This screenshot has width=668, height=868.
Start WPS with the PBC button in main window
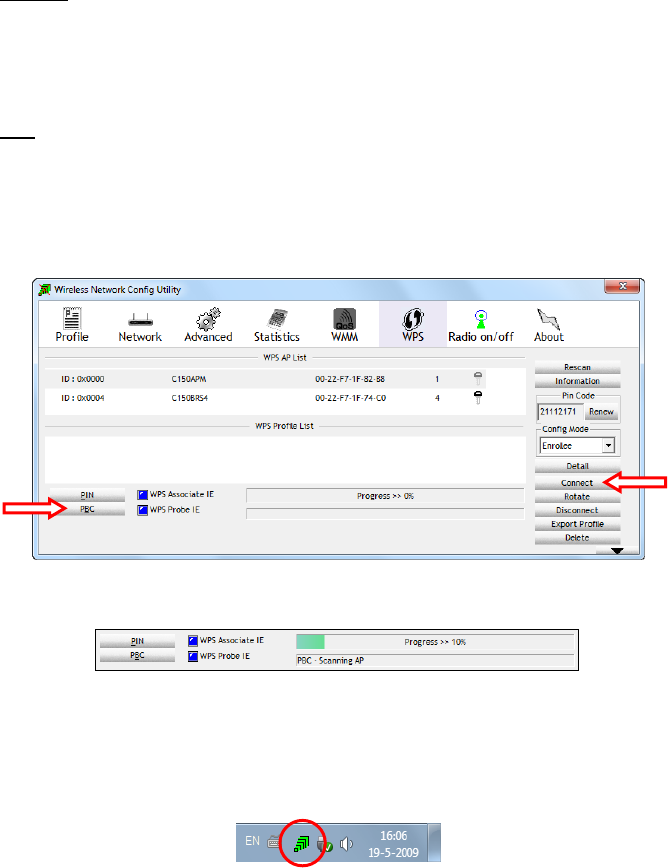point(87,509)
